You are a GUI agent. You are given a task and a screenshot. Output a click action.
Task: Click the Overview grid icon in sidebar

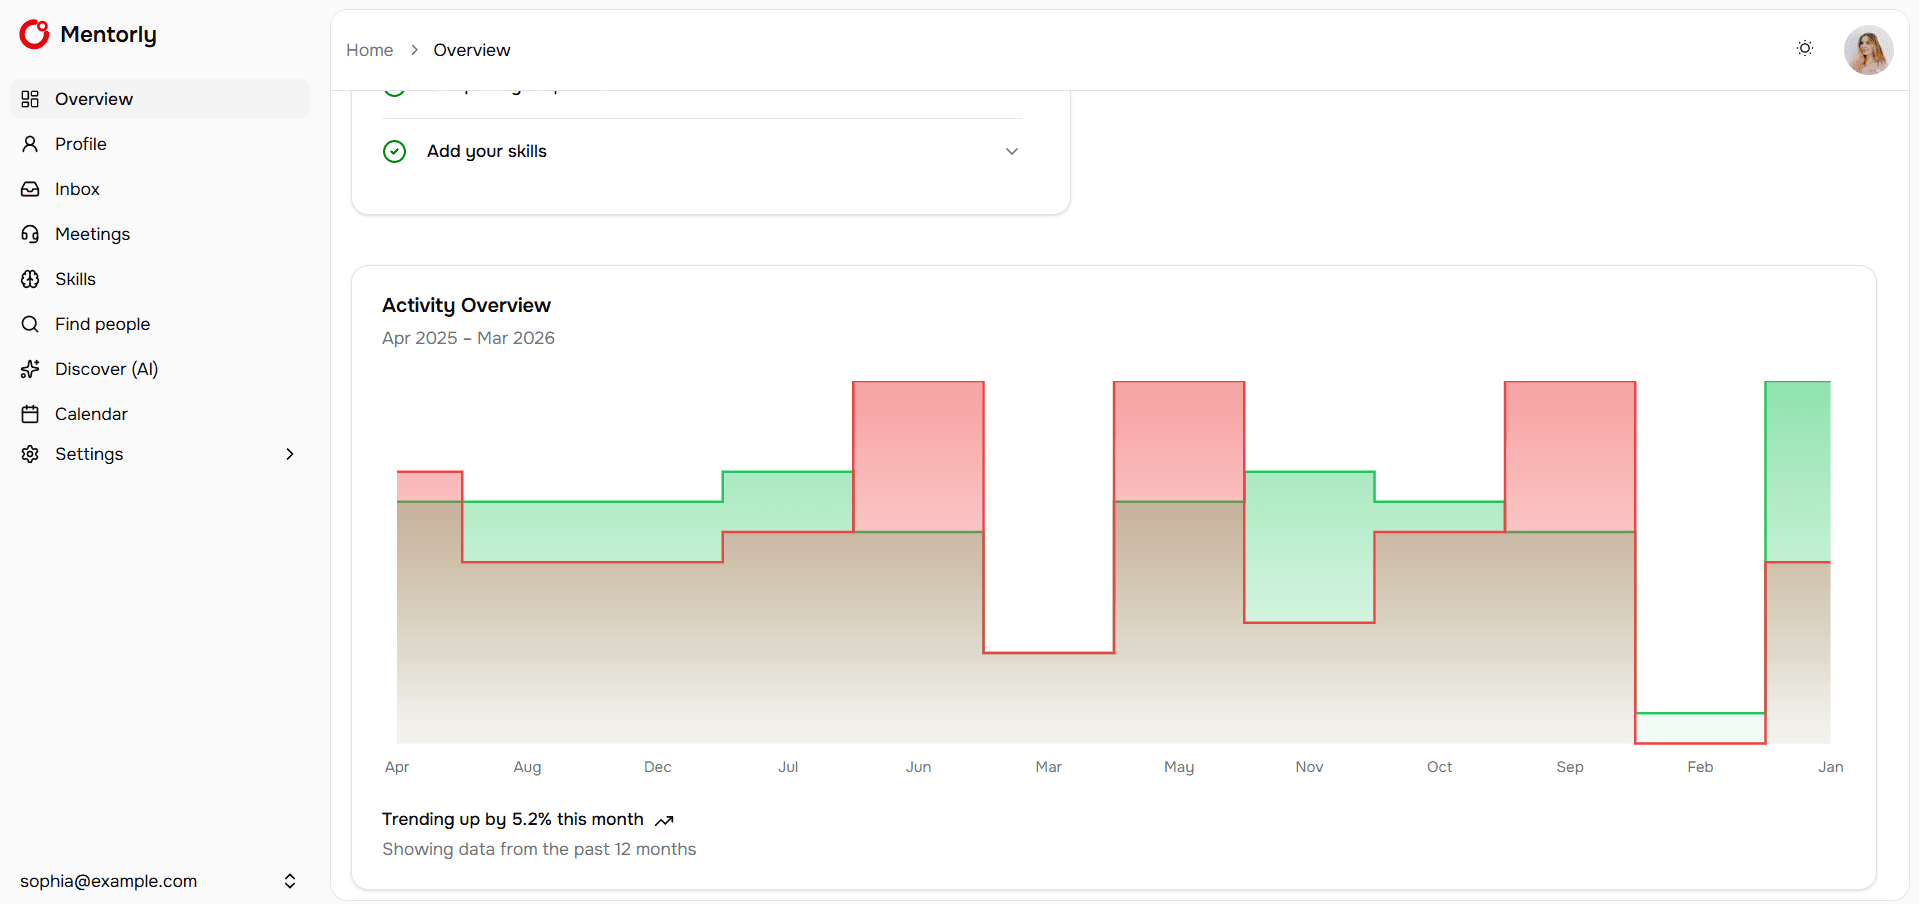(x=30, y=99)
